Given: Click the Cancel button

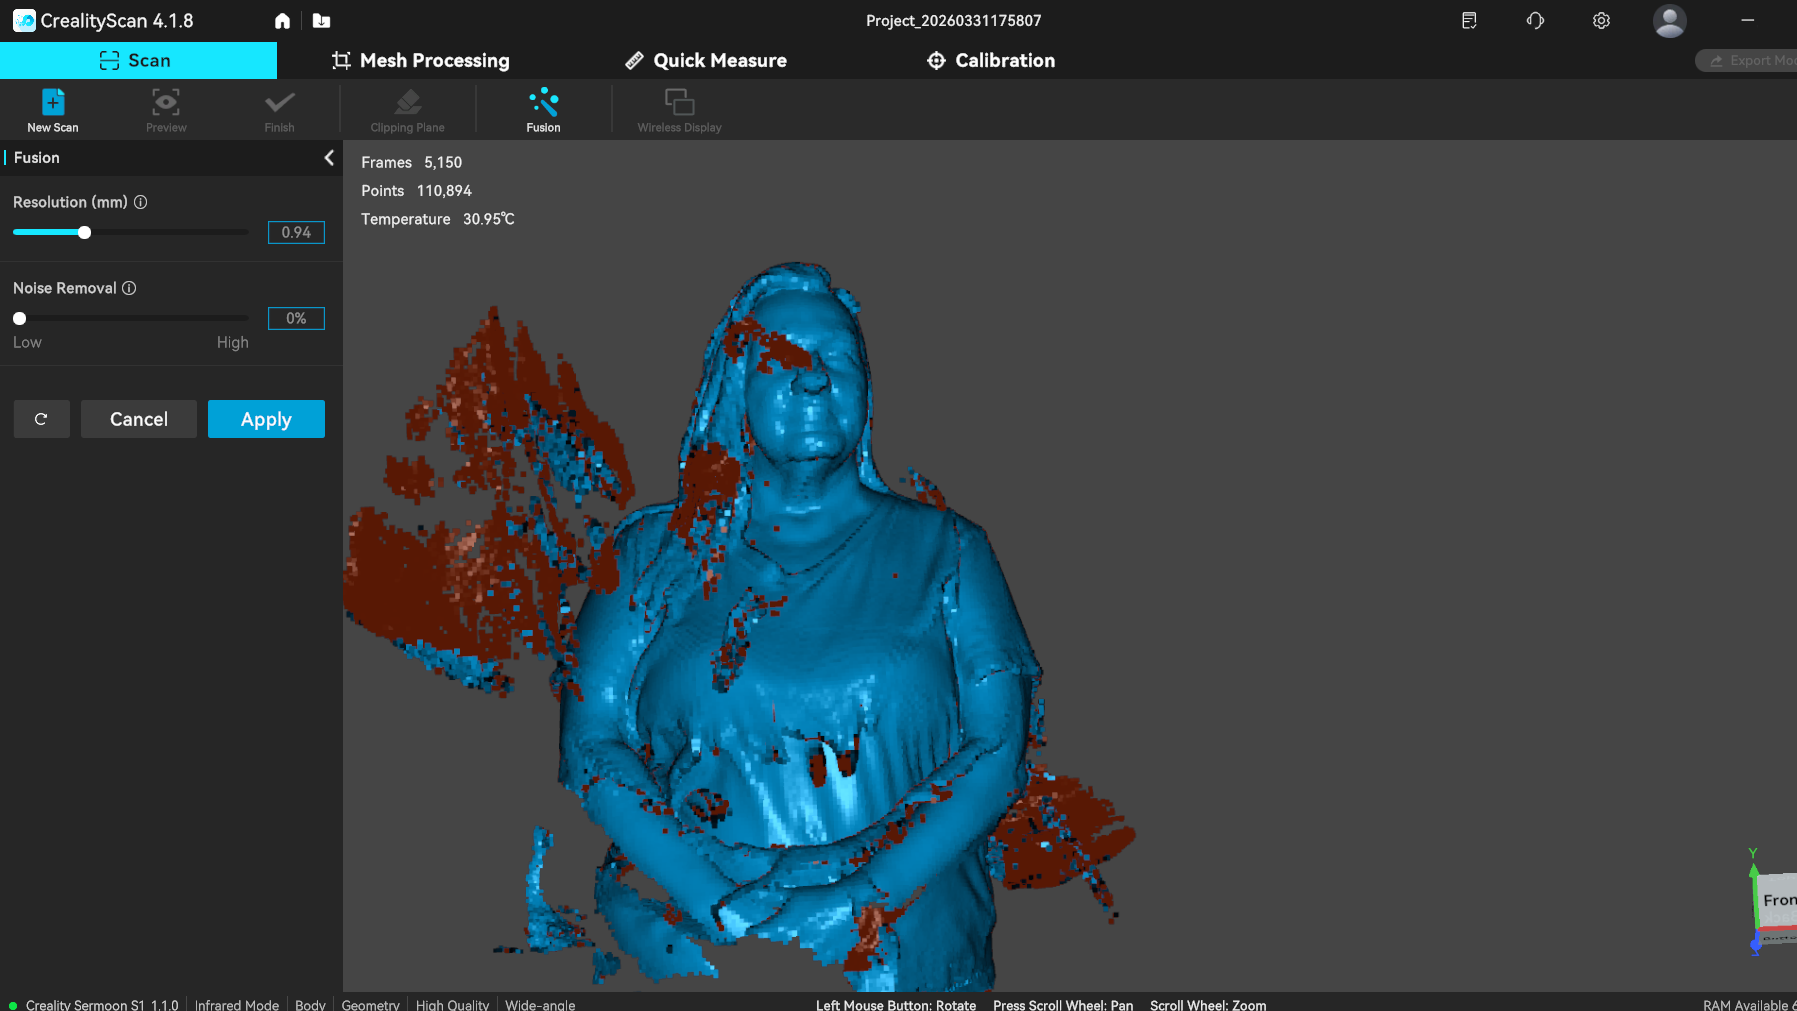Looking at the screenshot, I should 139,419.
